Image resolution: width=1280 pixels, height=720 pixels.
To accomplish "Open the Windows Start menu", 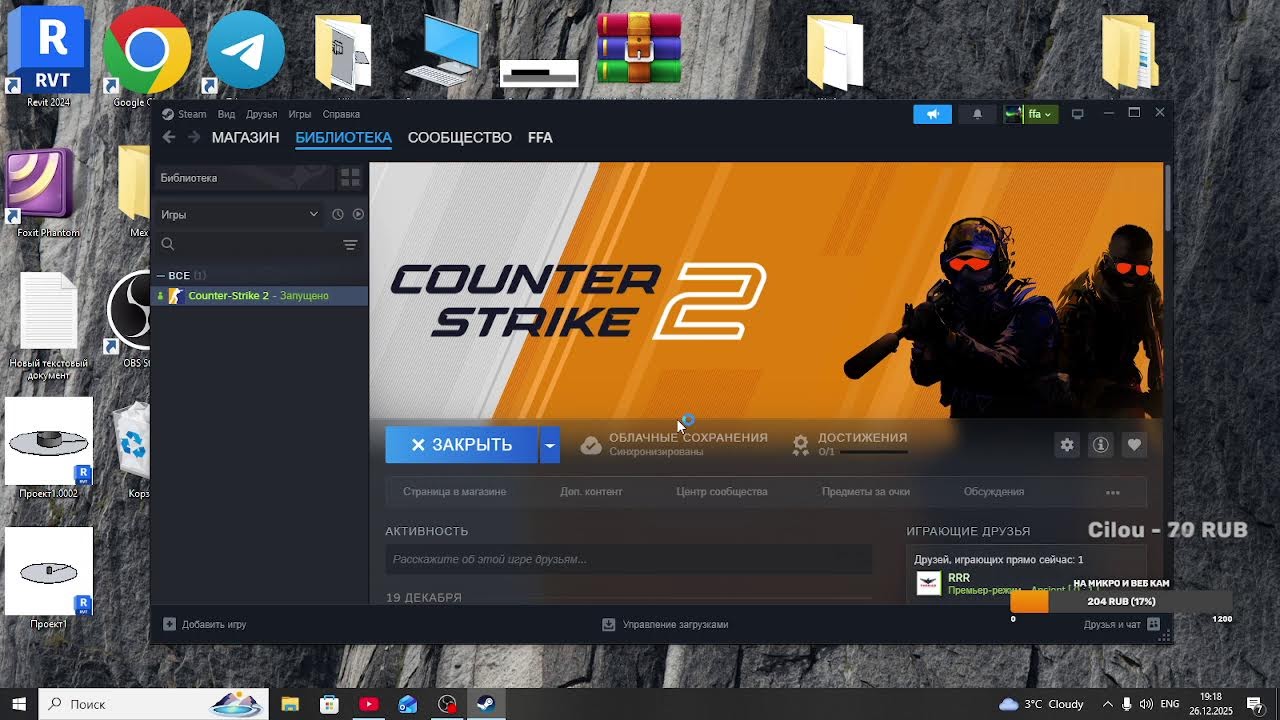I will (19, 704).
